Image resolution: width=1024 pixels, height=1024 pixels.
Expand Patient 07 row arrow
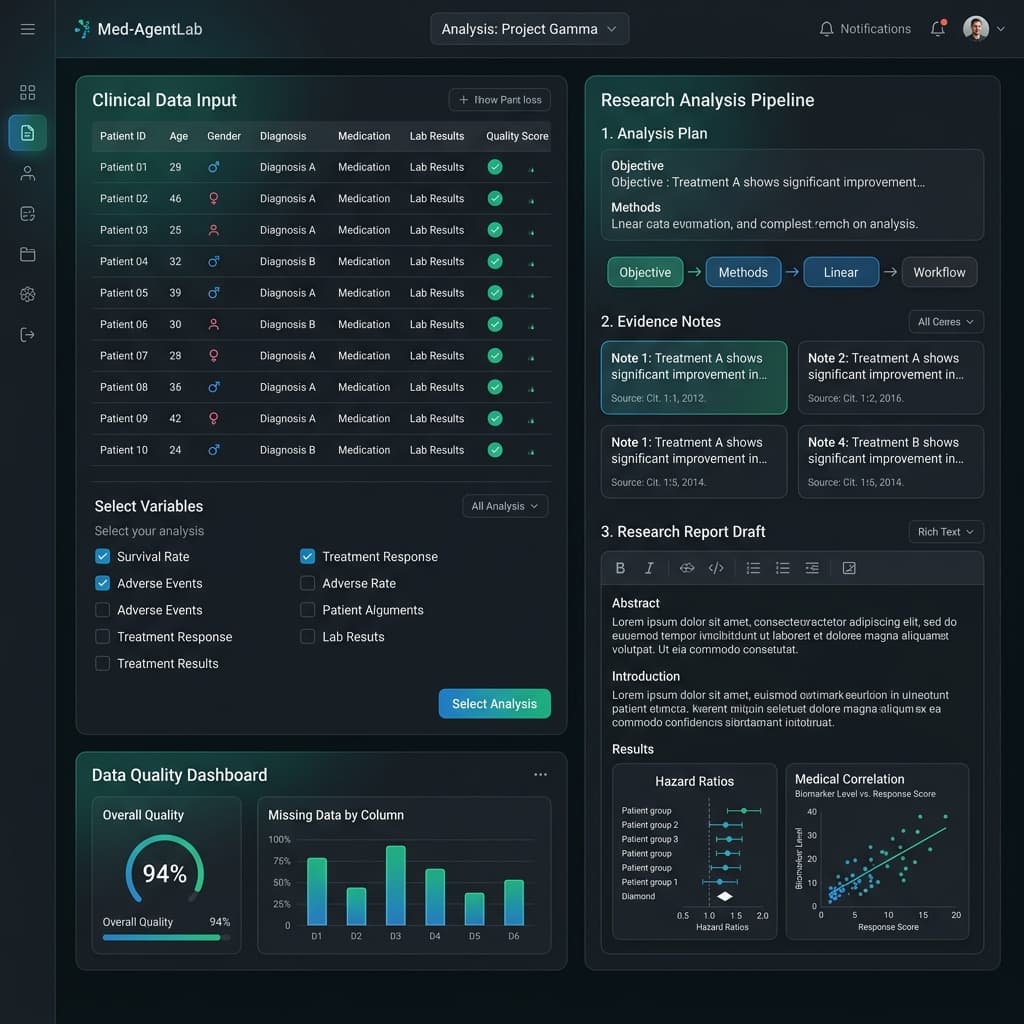click(532, 359)
